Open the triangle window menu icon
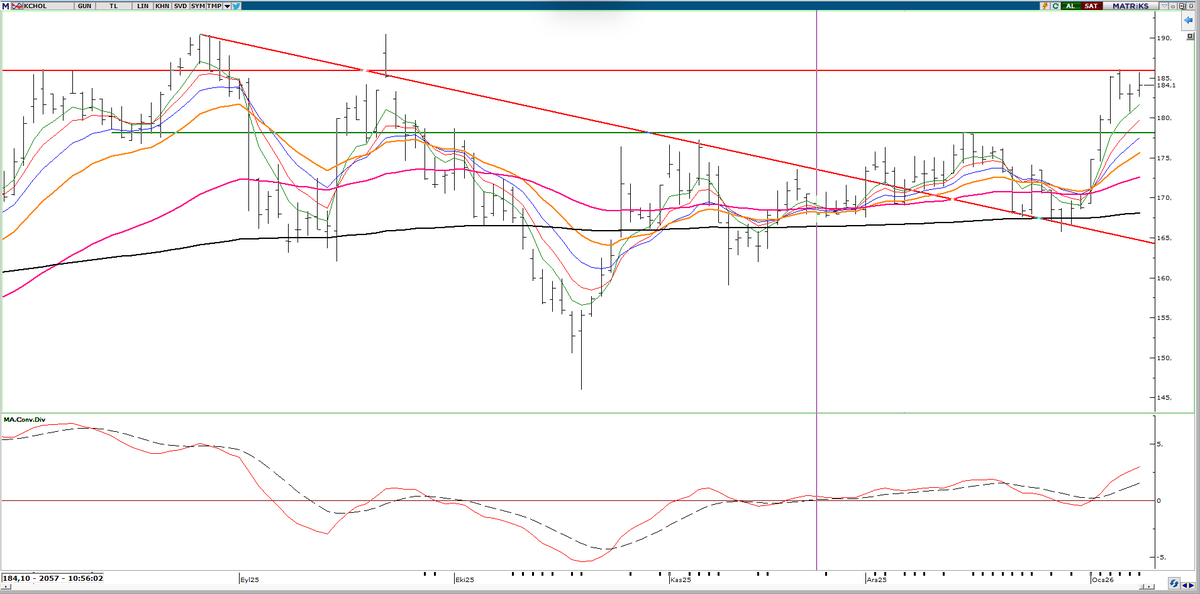 (x=1164, y=6)
